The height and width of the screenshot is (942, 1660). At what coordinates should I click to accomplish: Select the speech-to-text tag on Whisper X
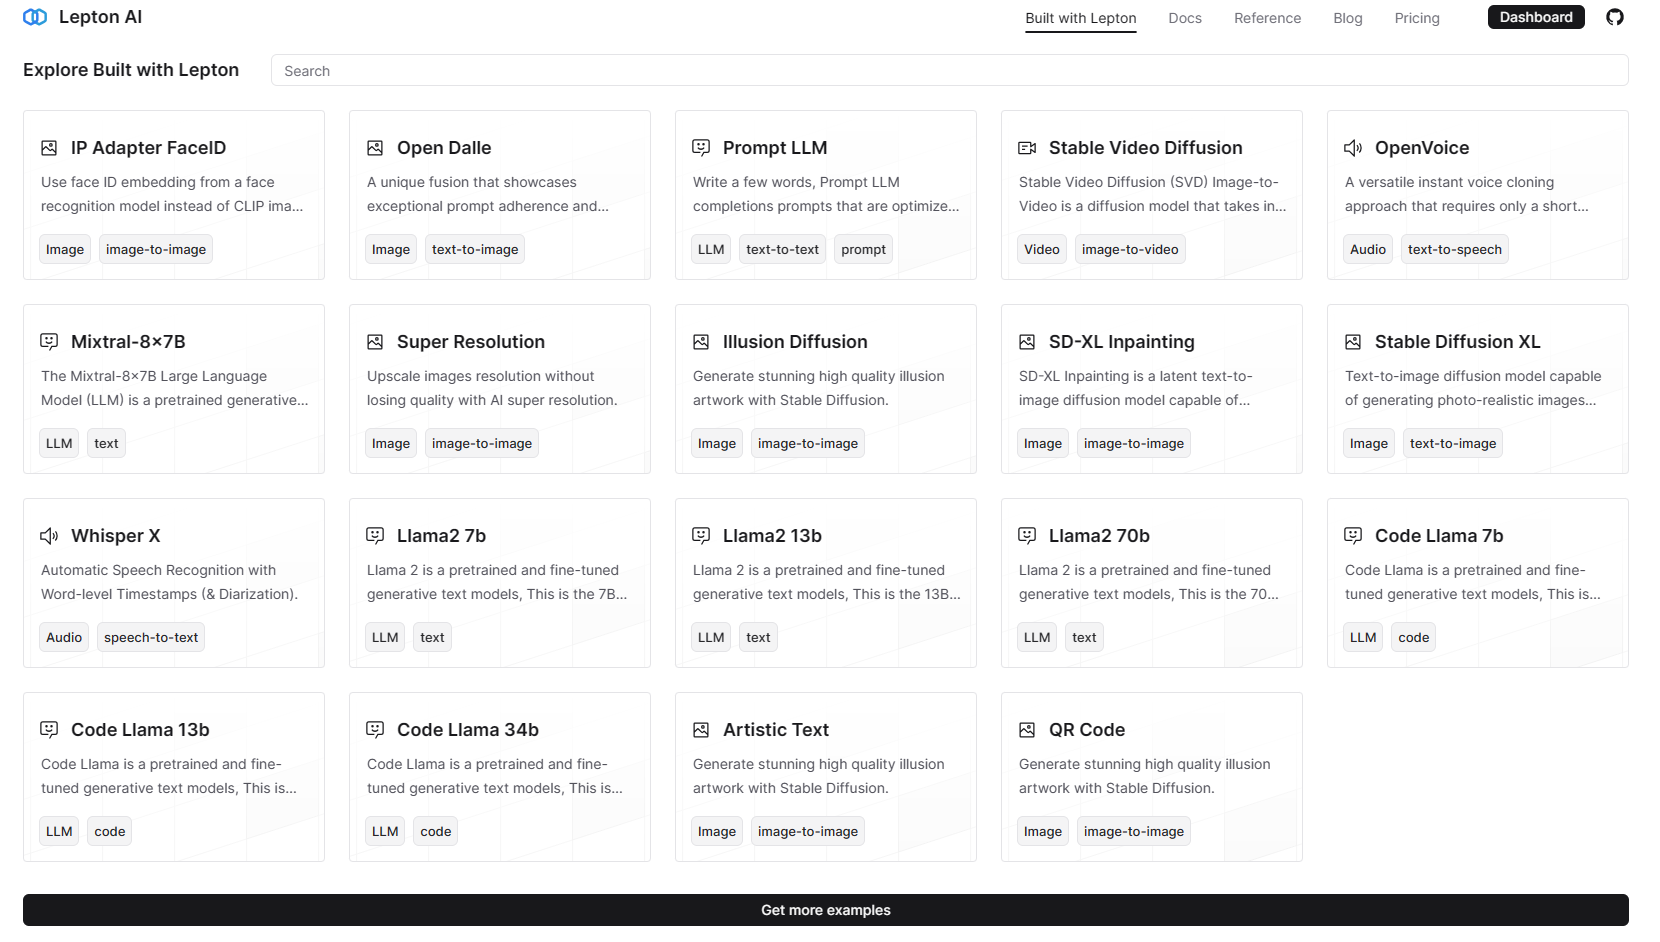(x=151, y=637)
